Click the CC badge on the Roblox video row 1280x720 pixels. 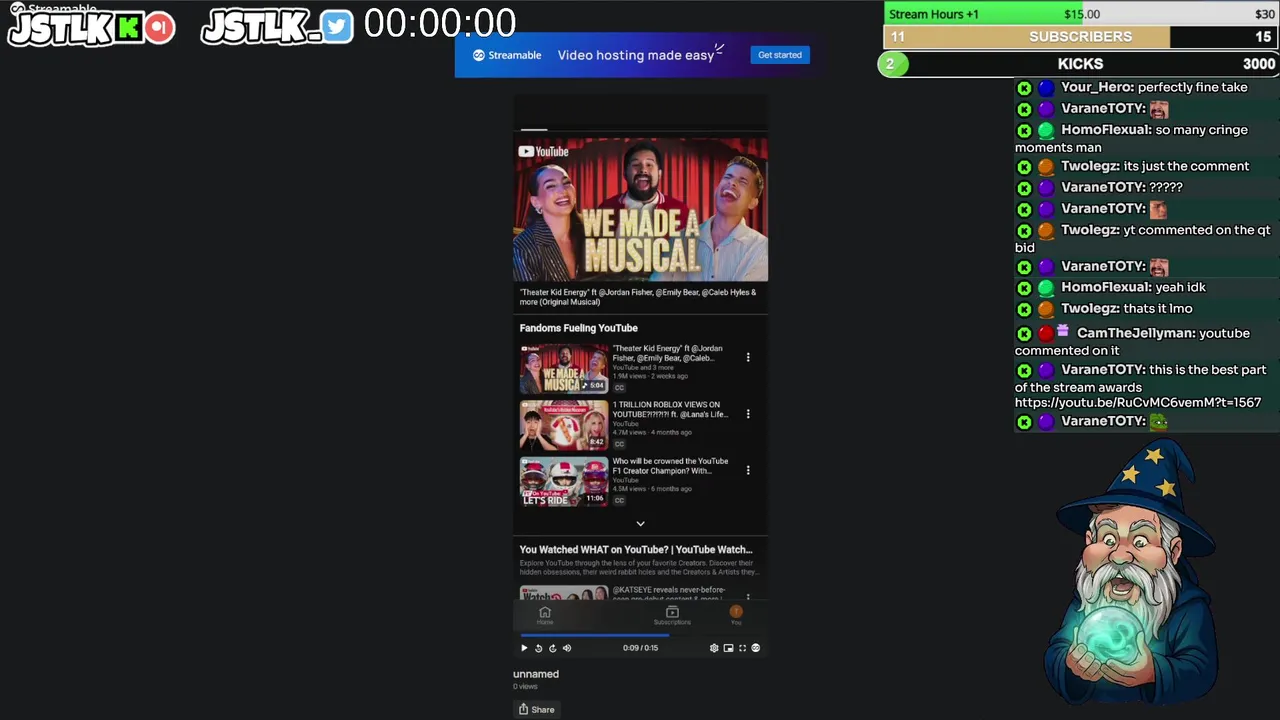(x=619, y=444)
